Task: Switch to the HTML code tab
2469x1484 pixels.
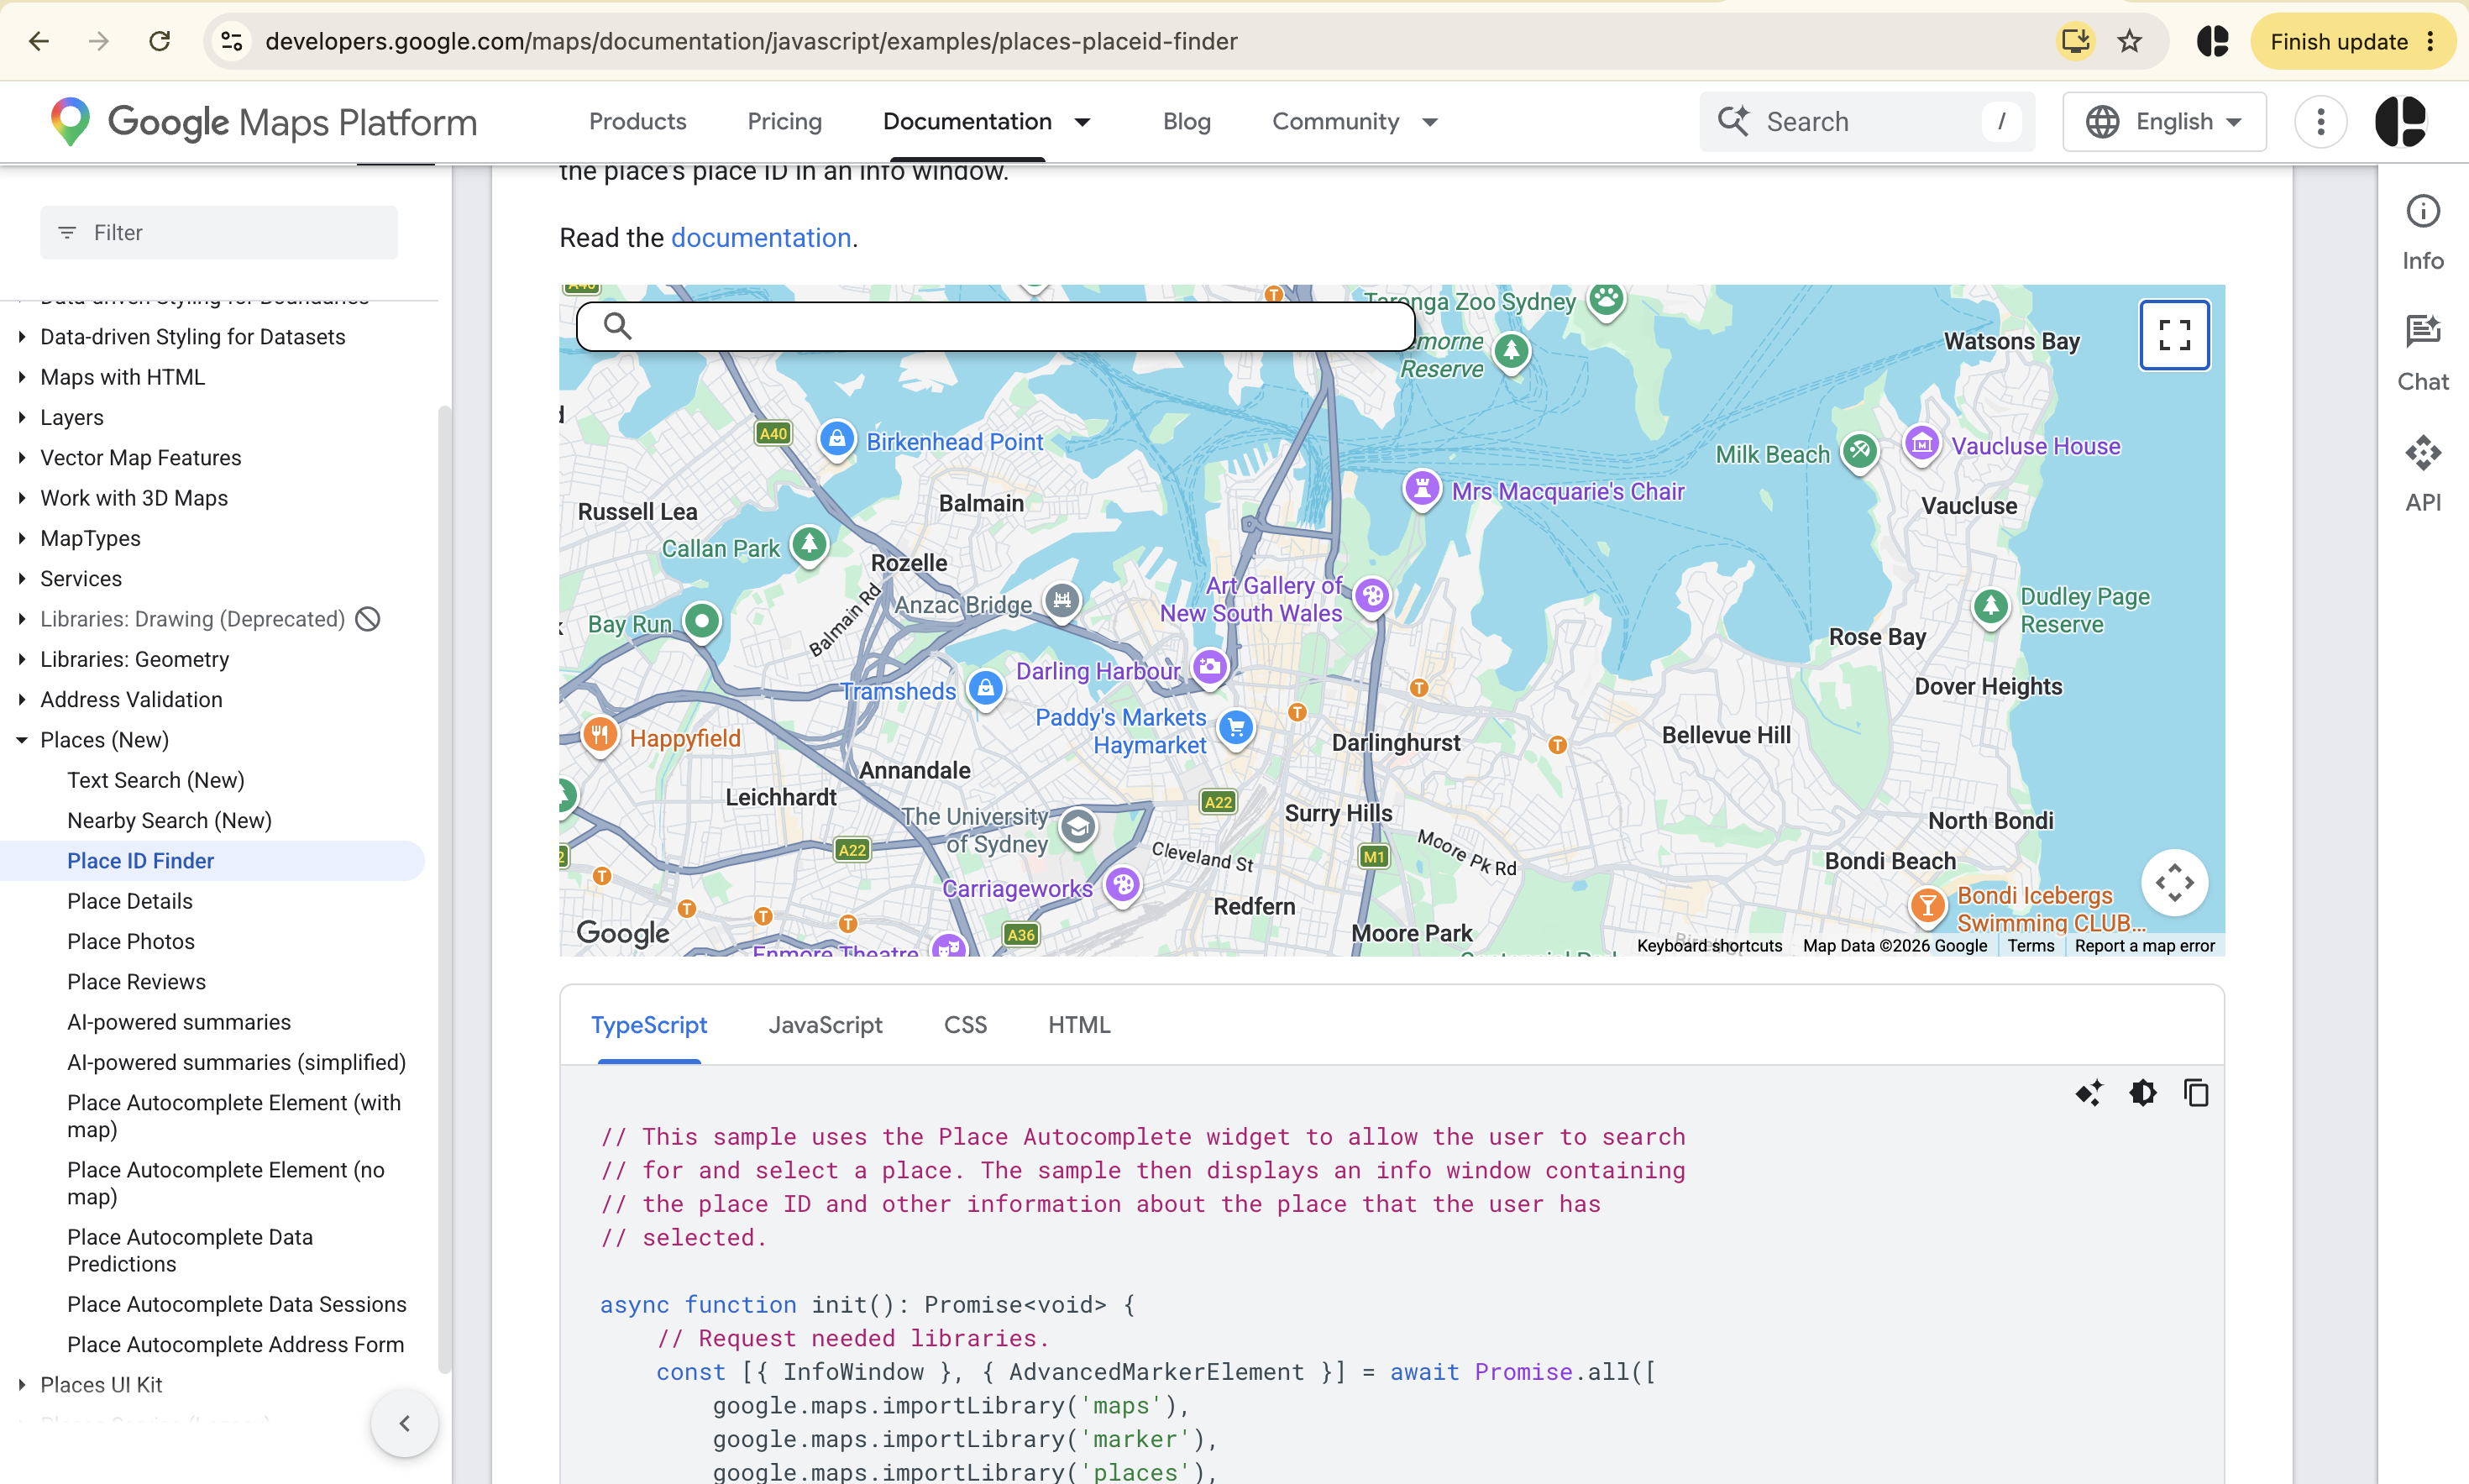Action: tap(1079, 1024)
